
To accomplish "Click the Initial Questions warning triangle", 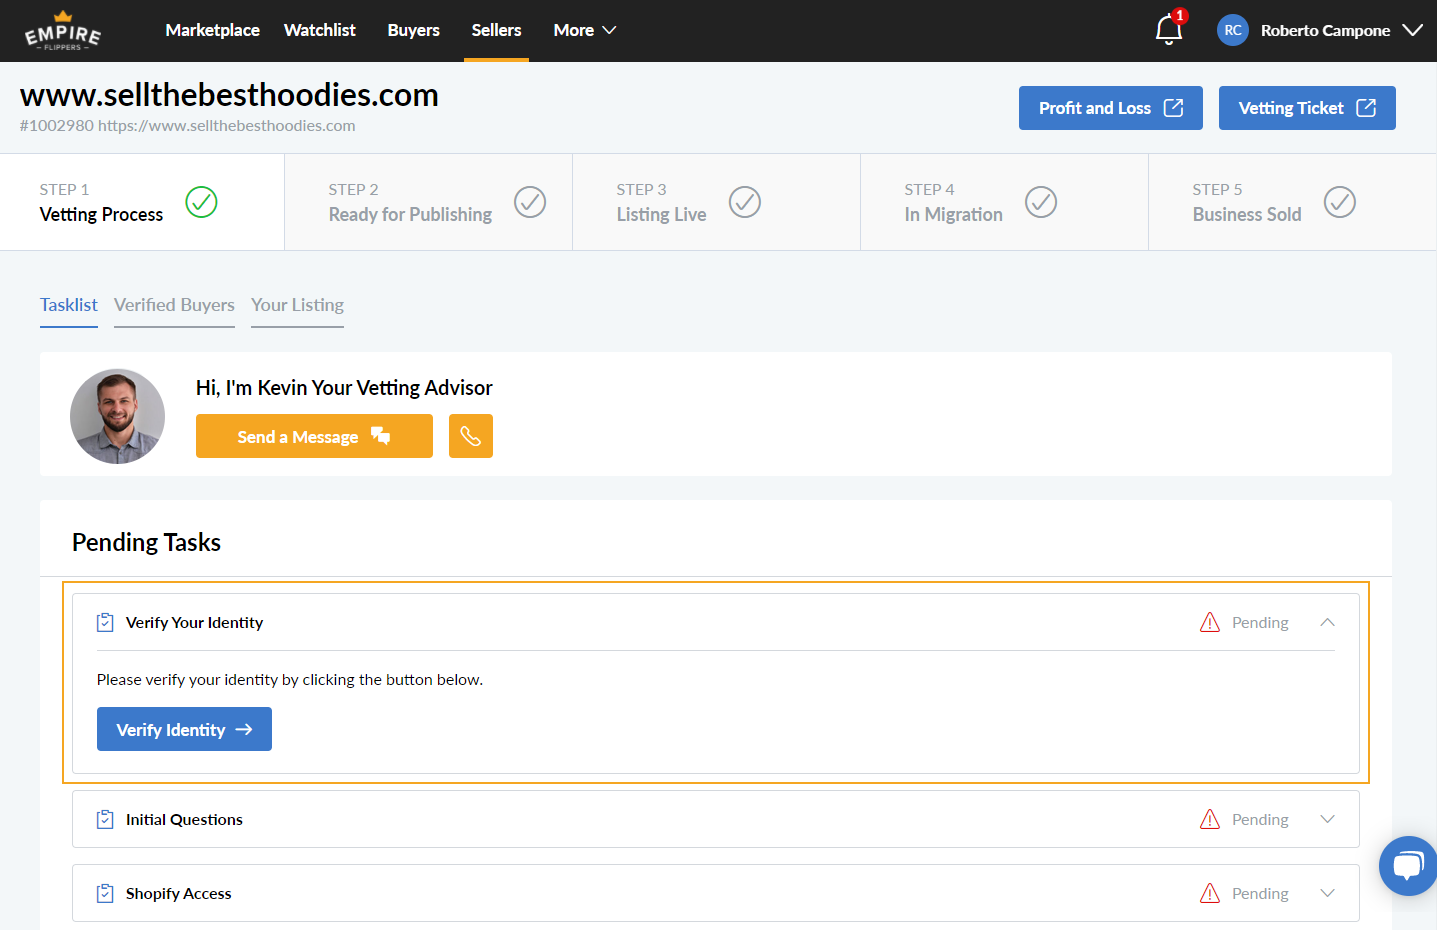I will (x=1210, y=819).
